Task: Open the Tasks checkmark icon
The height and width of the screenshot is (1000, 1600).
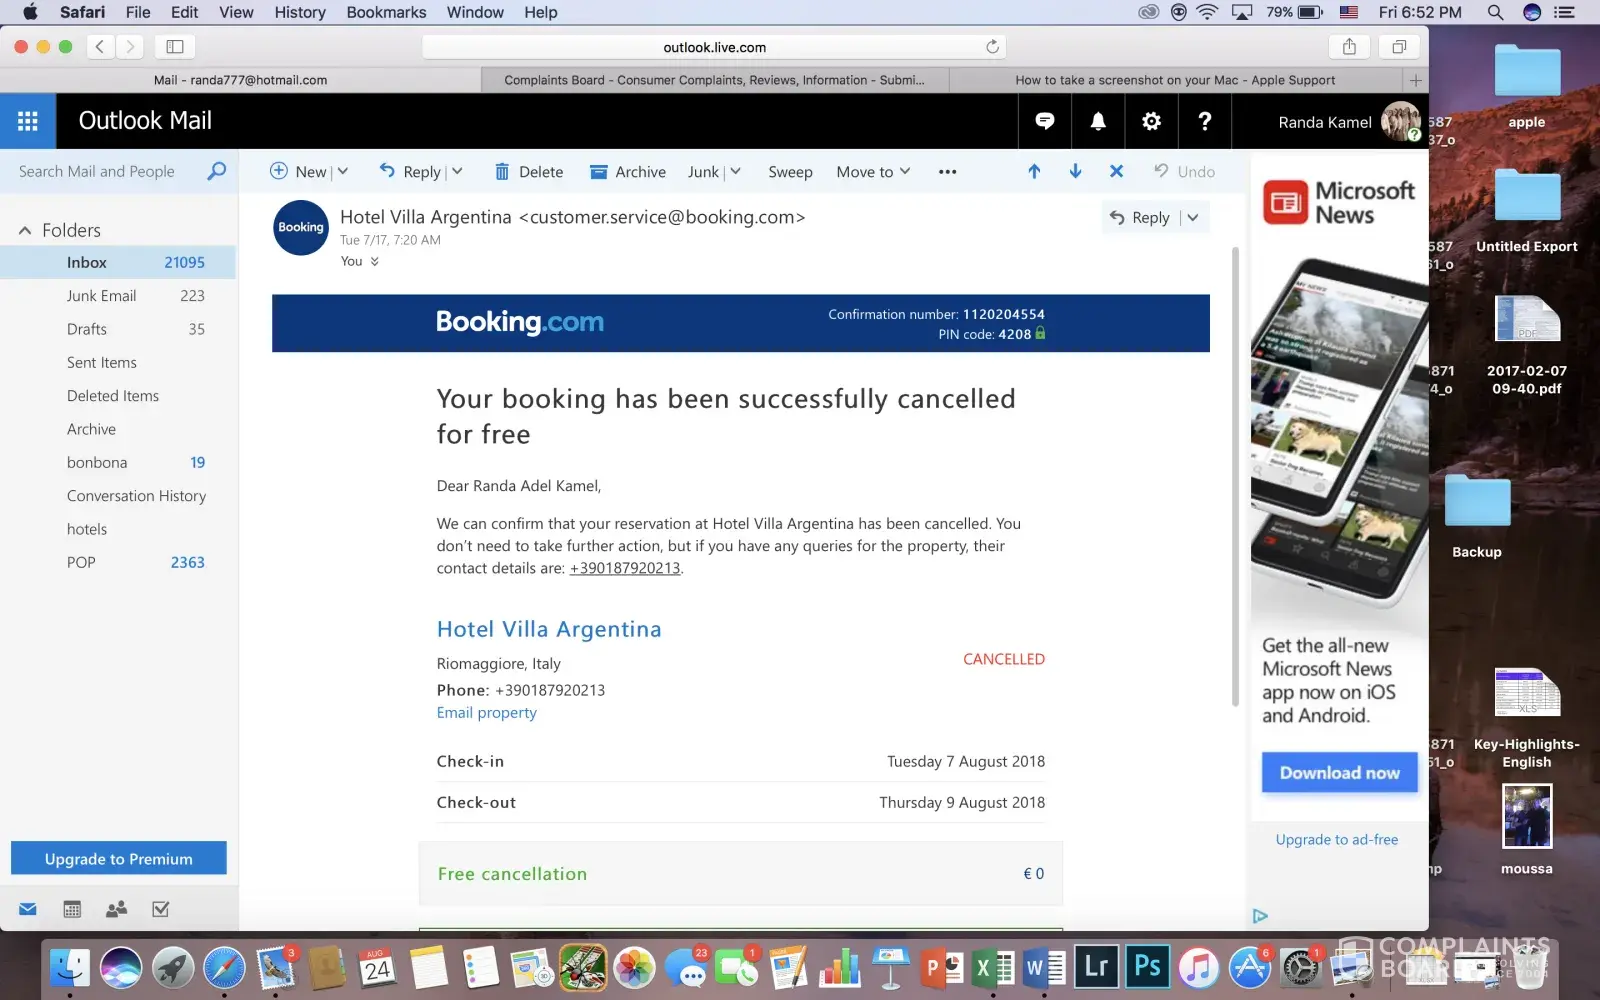Action: 160,909
